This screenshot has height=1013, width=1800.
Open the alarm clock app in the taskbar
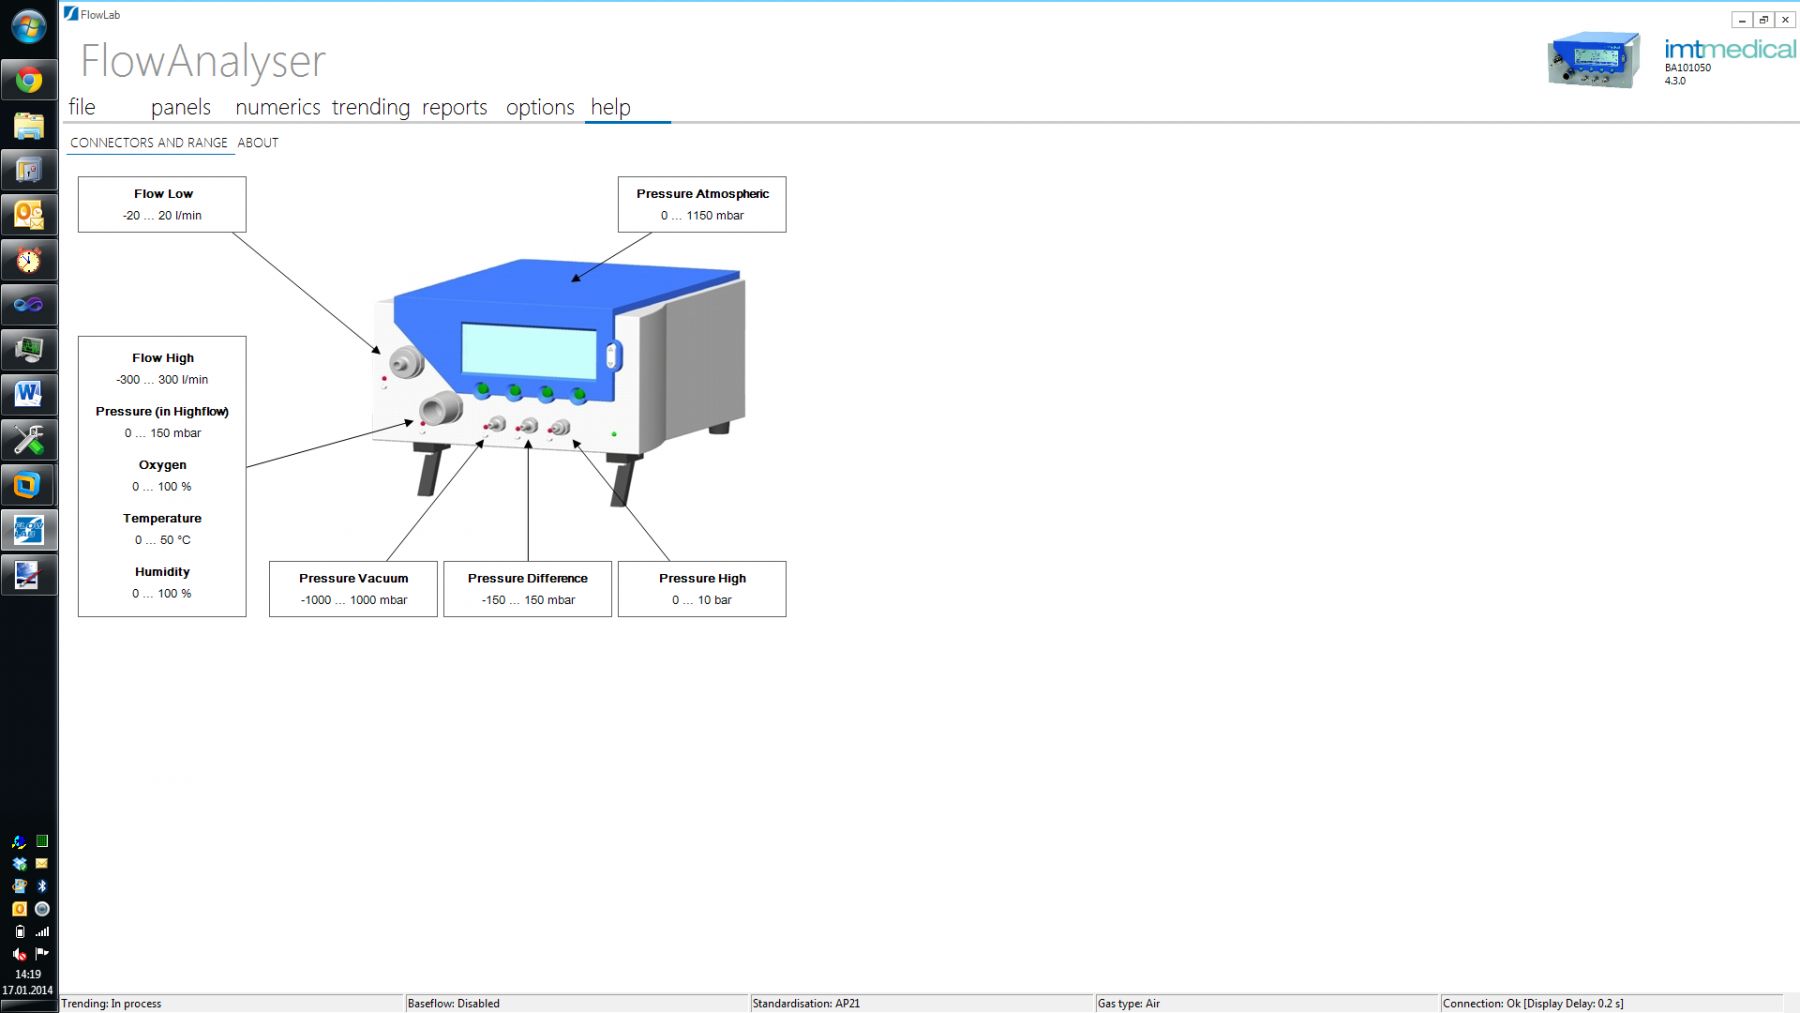pyautogui.click(x=28, y=259)
